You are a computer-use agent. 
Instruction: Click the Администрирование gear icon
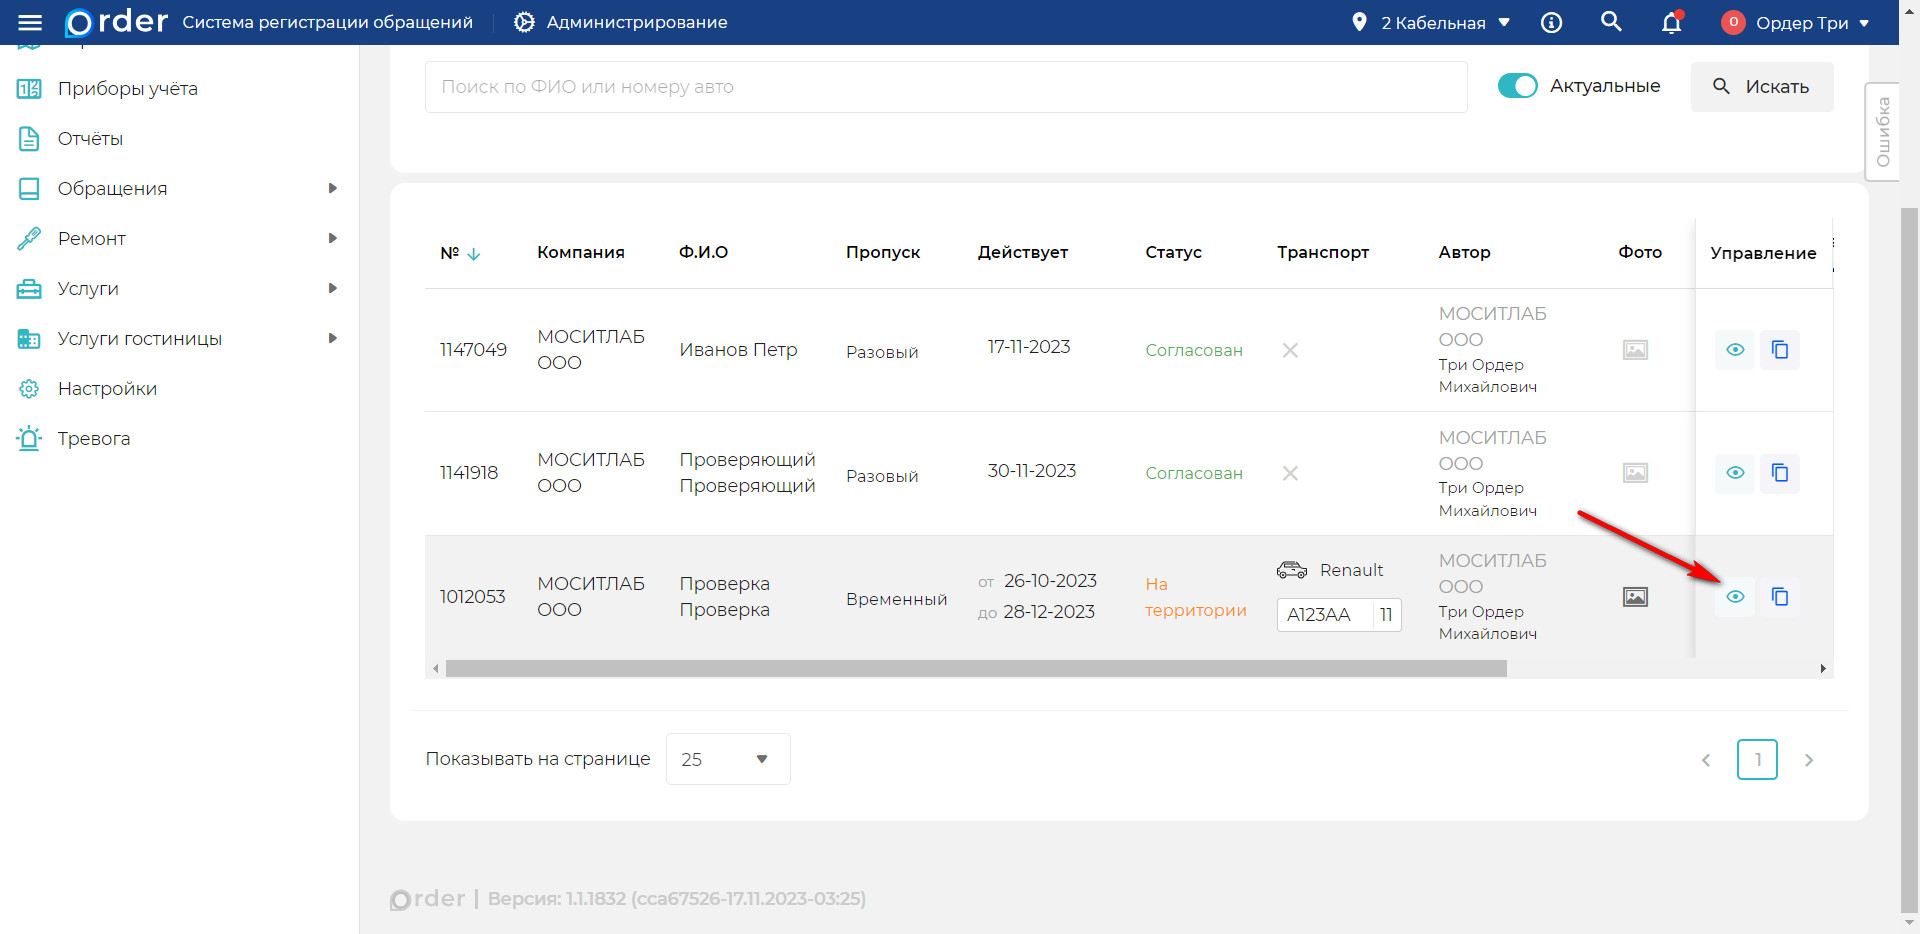[524, 22]
